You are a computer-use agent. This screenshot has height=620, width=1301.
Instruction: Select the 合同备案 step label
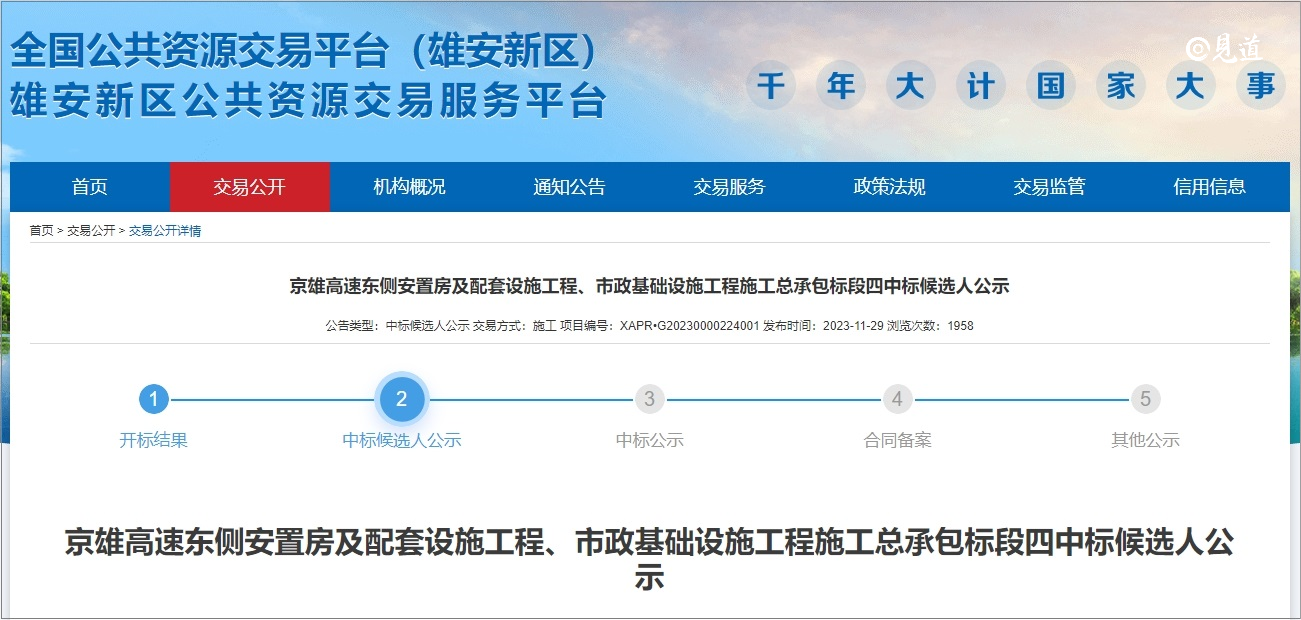pyautogui.click(x=897, y=440)
